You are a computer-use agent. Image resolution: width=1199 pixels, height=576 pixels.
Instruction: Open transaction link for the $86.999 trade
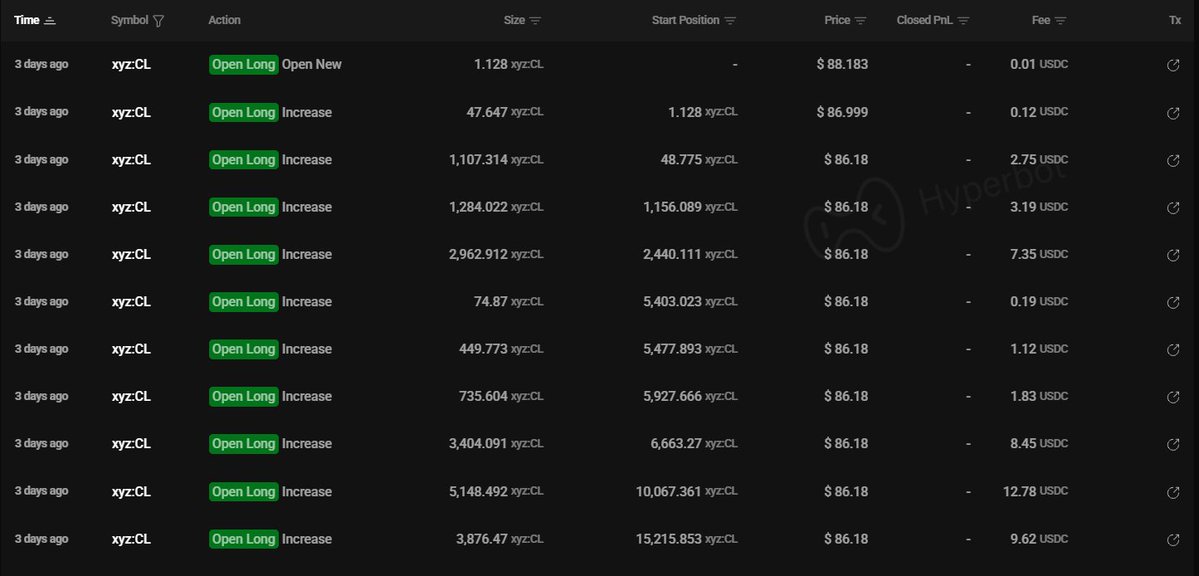click(x=1173, y=113)
